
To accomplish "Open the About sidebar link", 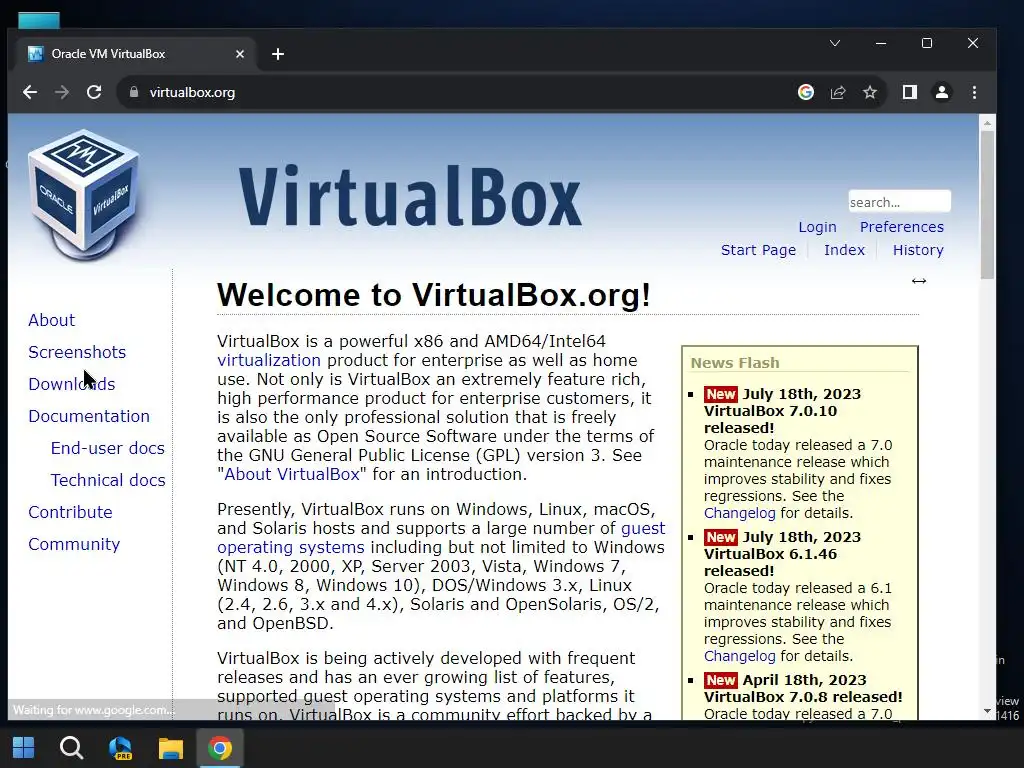I will [x=52, y=320].
